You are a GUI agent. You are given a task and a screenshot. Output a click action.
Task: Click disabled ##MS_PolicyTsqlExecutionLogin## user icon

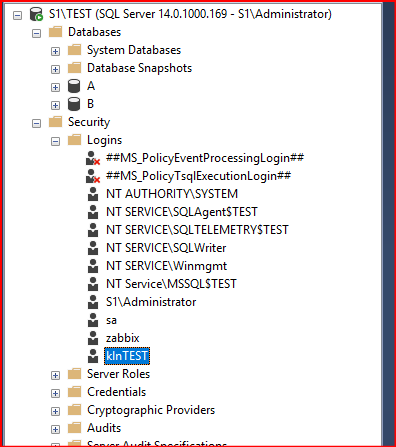(x=93, y=176)
